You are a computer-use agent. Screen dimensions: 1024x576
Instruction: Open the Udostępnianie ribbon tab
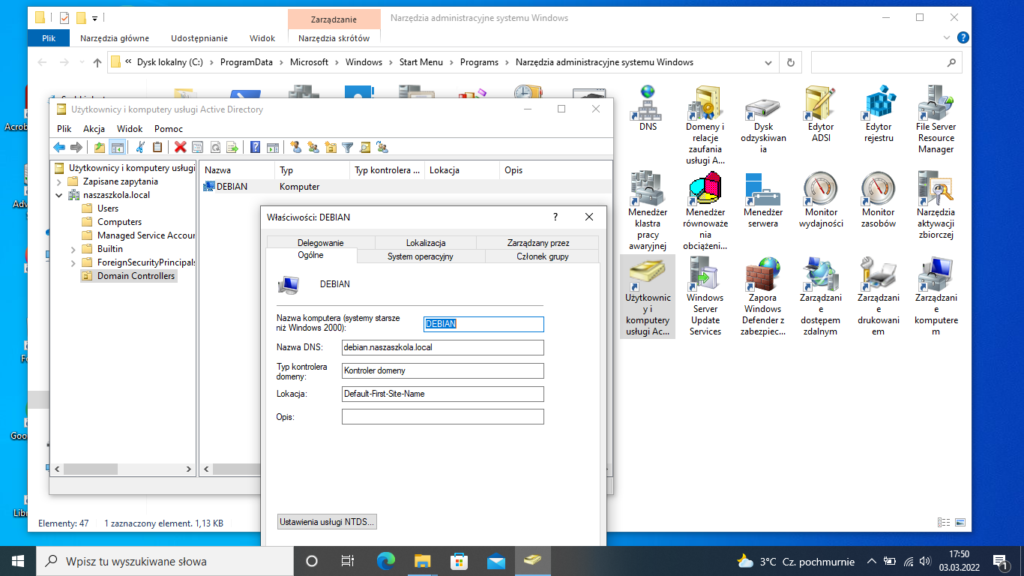pos(201,38)
